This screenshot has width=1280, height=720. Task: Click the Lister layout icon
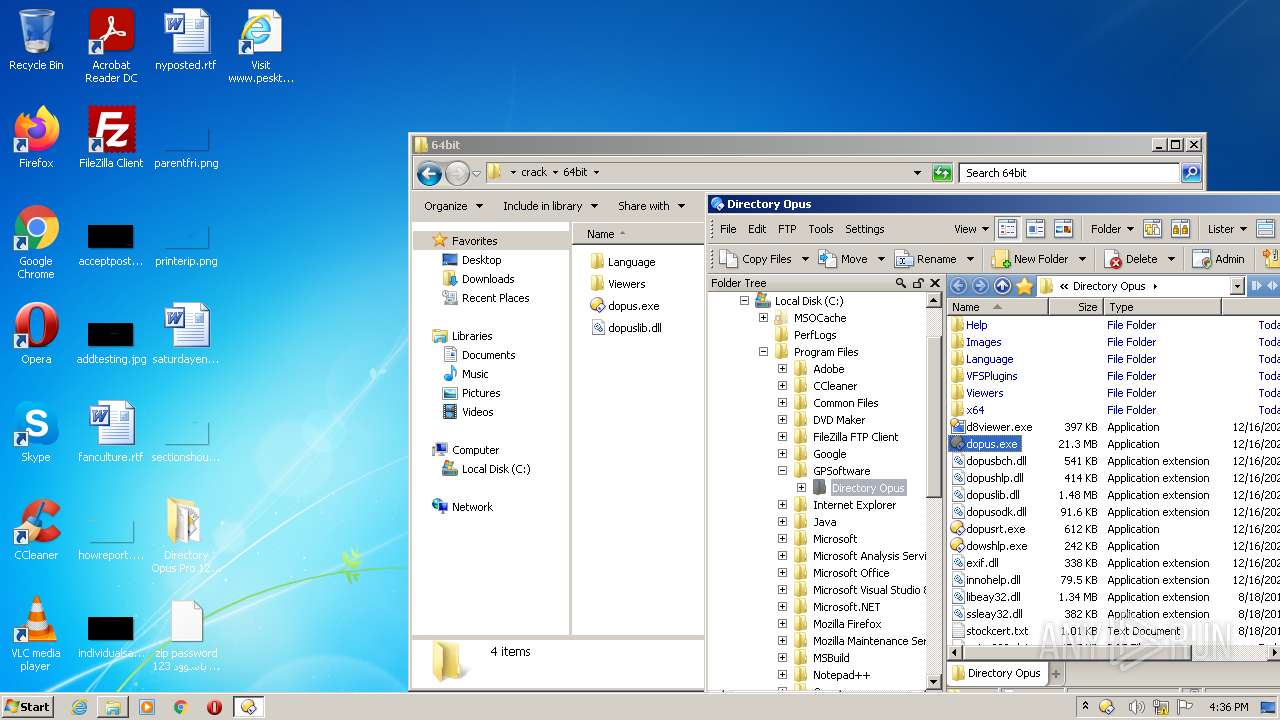pos(1266,229)
